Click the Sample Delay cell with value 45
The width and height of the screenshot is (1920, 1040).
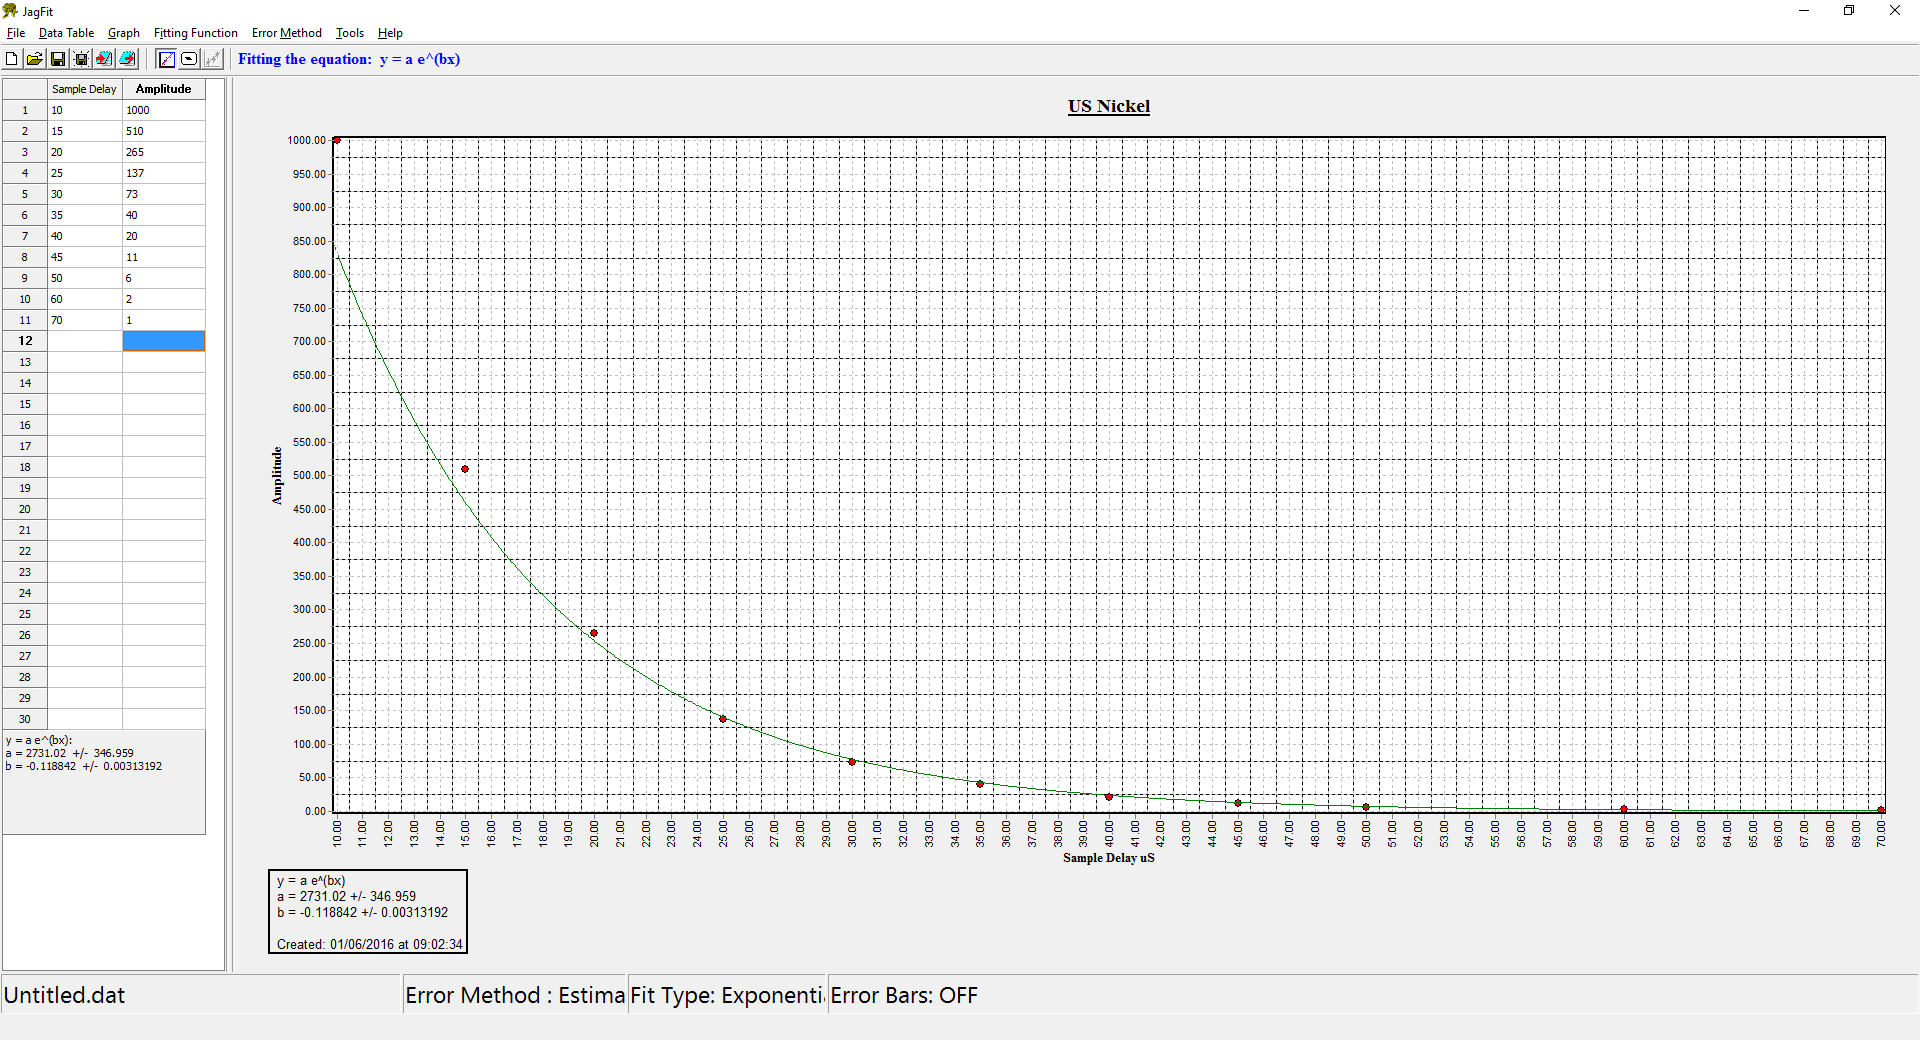click(x=85, y=257)
